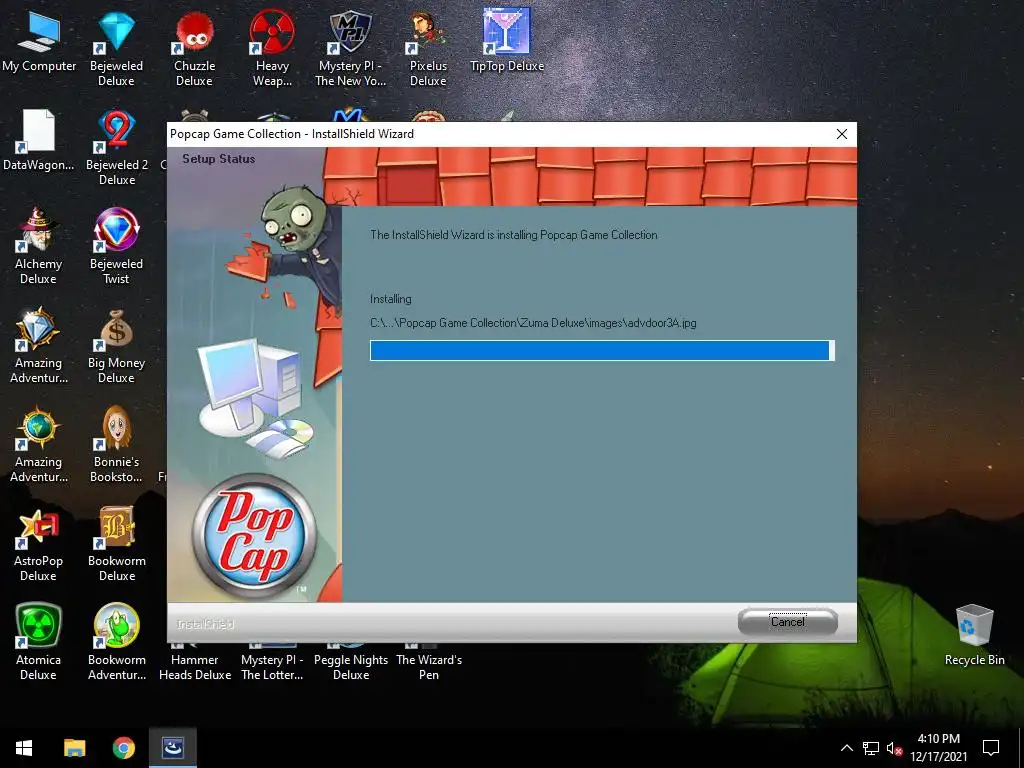Select the AstroPop Deluxe desktop shortcut
Image resolution: width=1024 pixels, height=768 pixels.
click(x=38, y=545)
